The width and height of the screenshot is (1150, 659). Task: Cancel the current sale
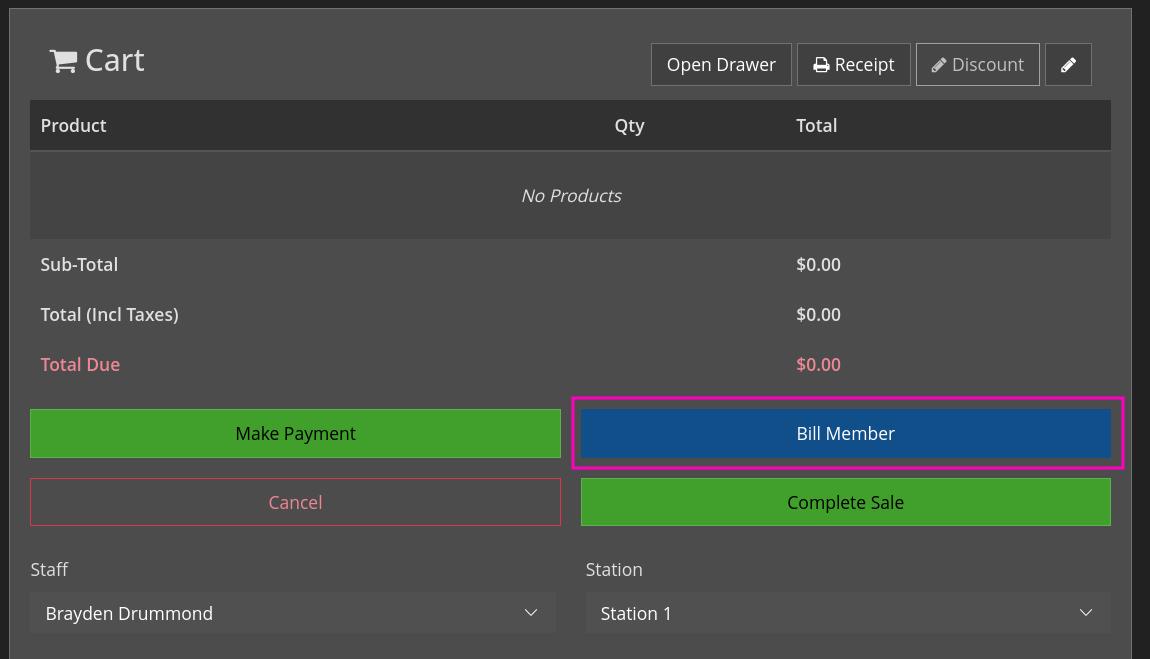tap(295, 502)
